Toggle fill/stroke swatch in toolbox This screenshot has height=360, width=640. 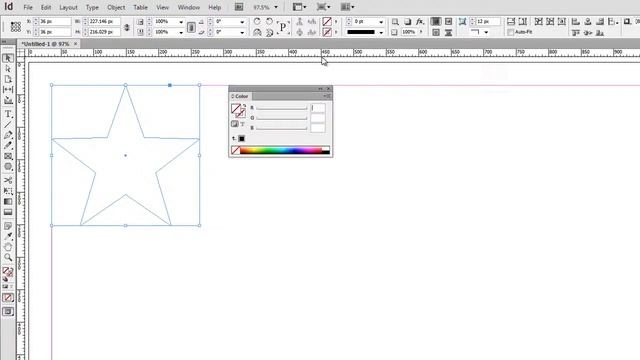coord(7,272)
